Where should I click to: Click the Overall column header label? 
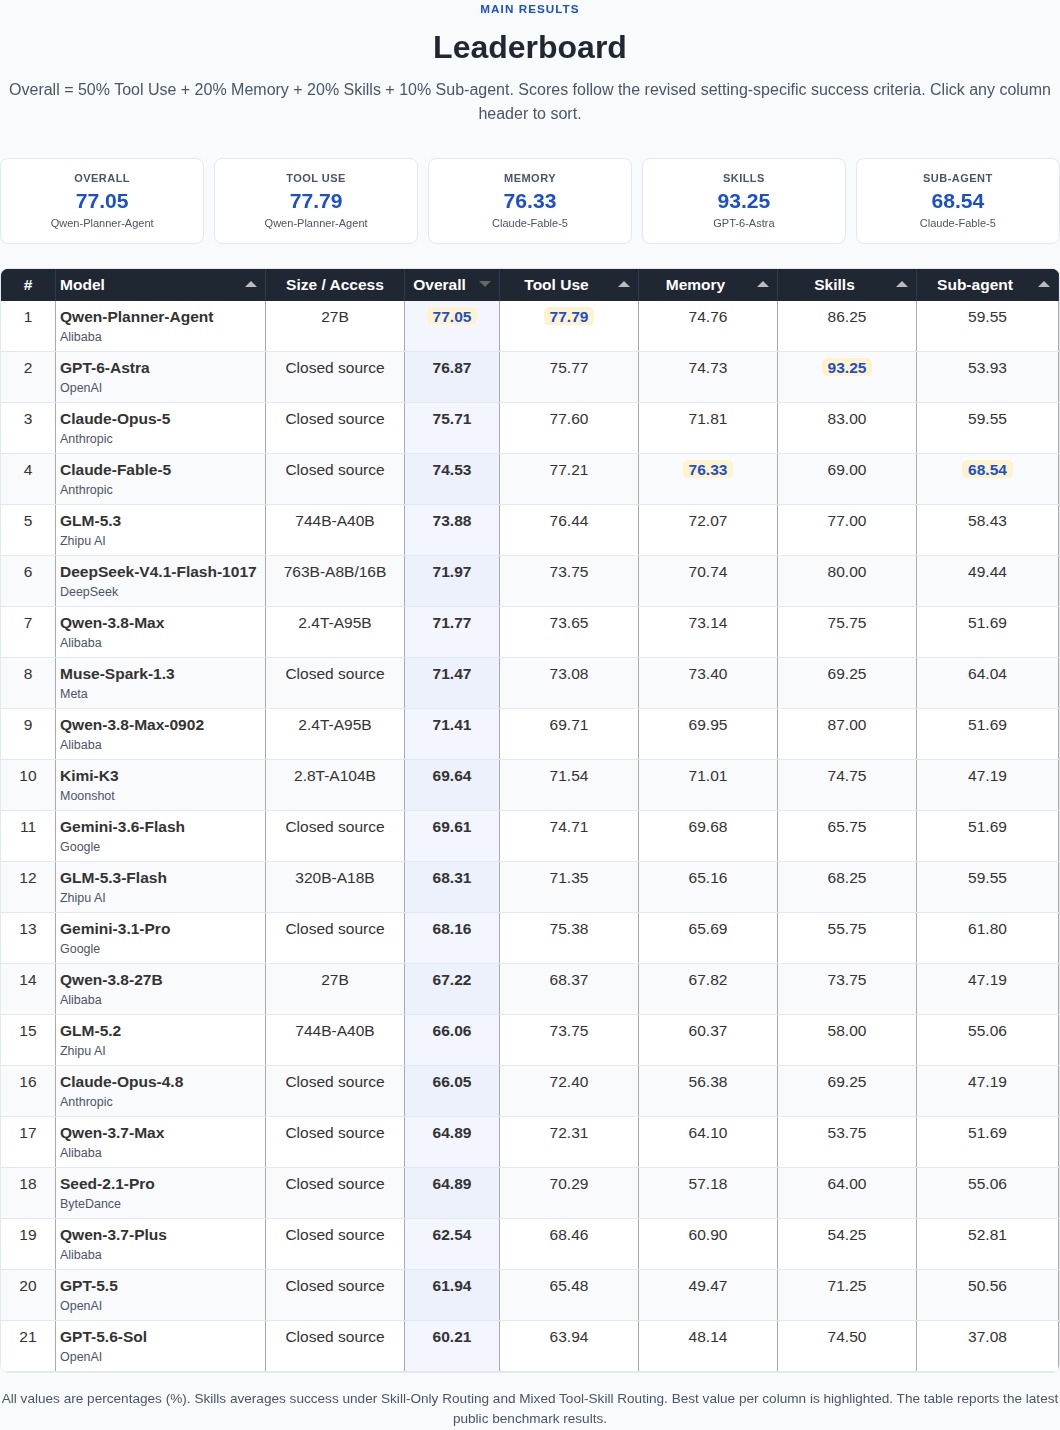[x=439, y=285]
